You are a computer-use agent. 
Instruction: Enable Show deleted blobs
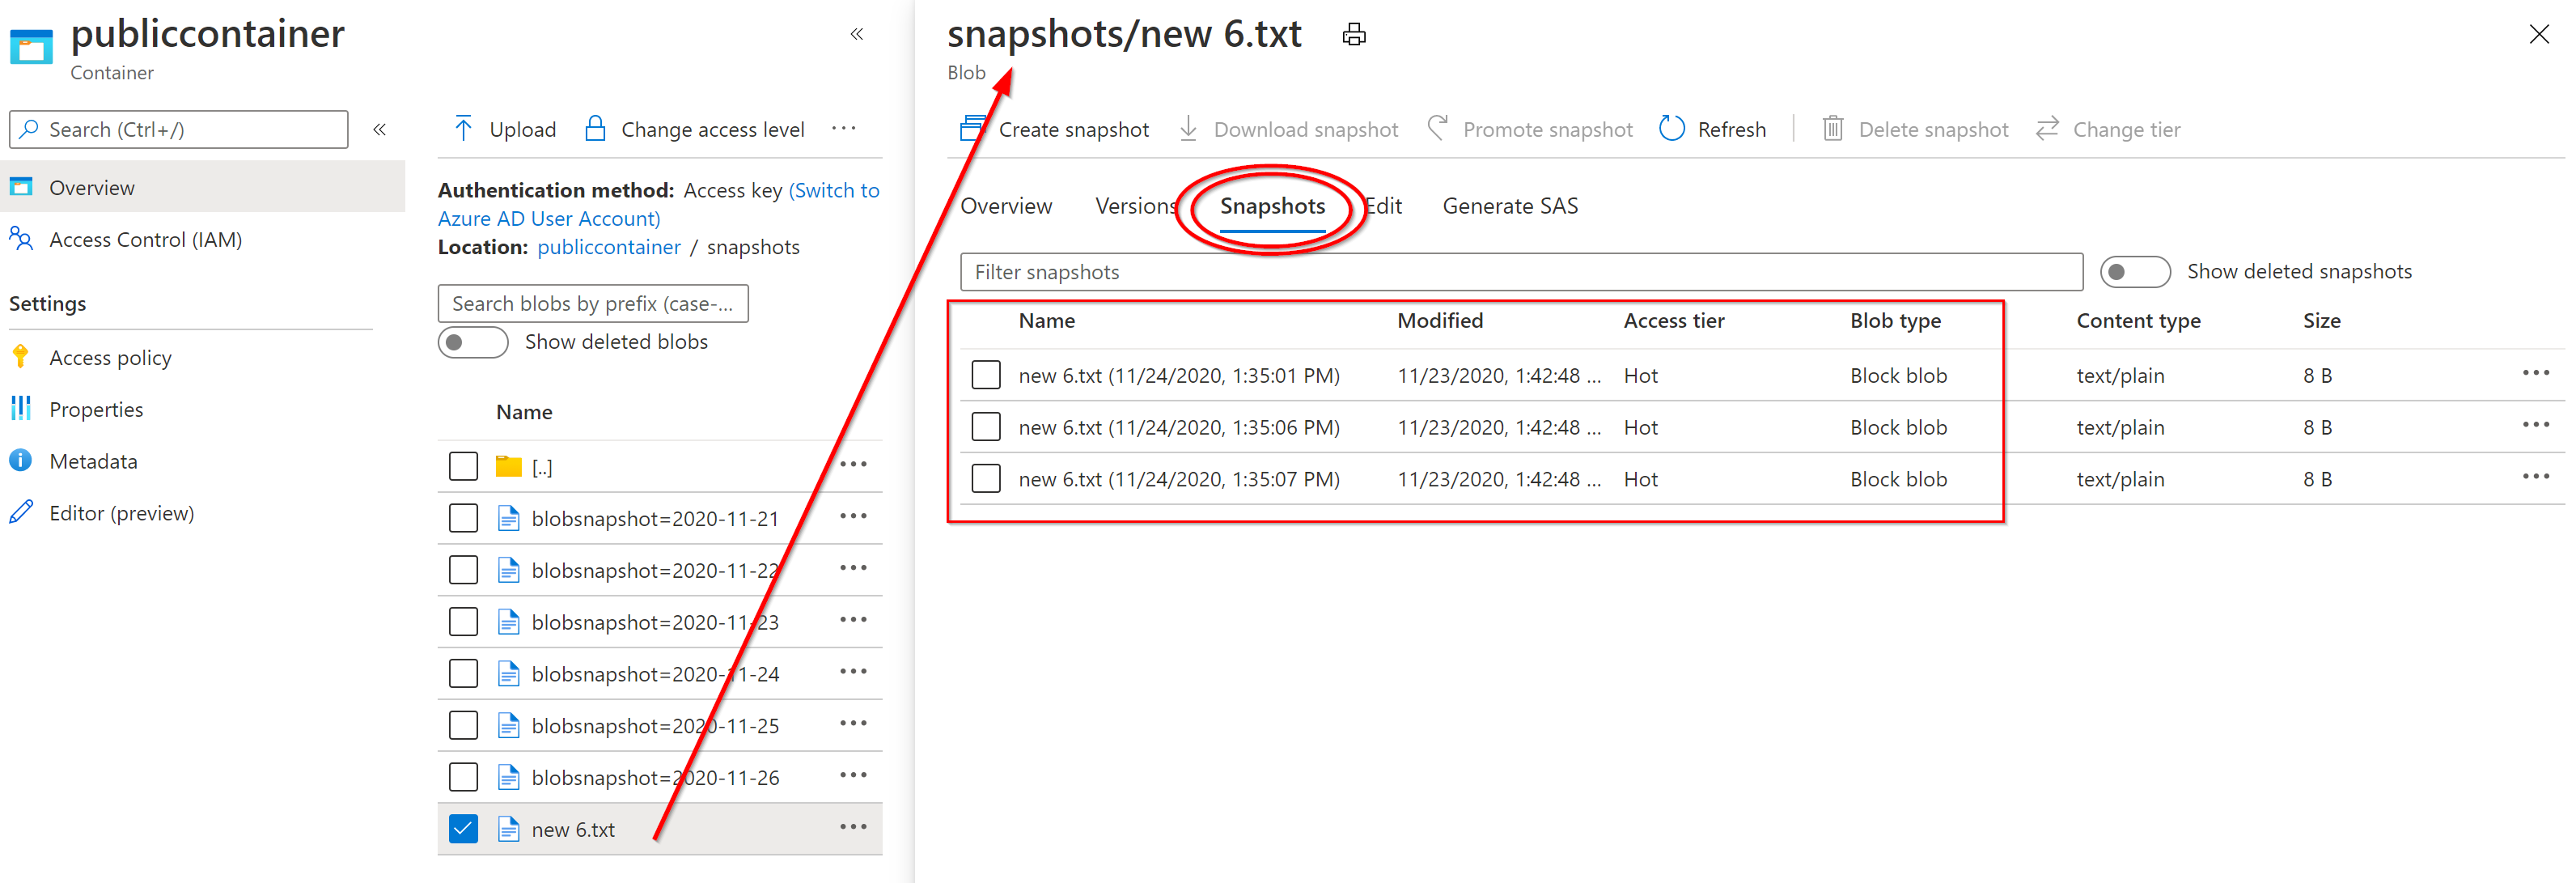(473, 342)
